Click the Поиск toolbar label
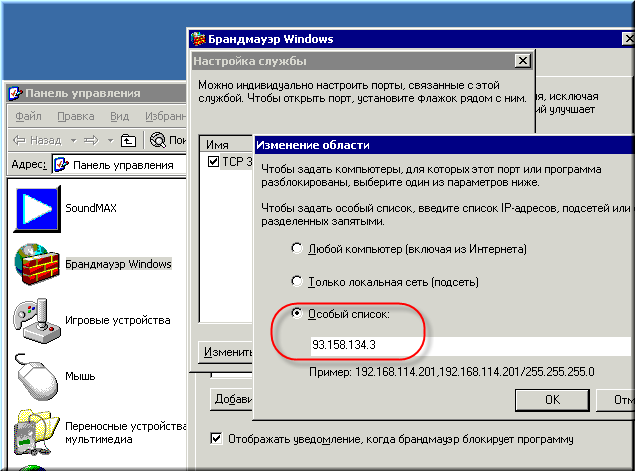 pos(177,140)
